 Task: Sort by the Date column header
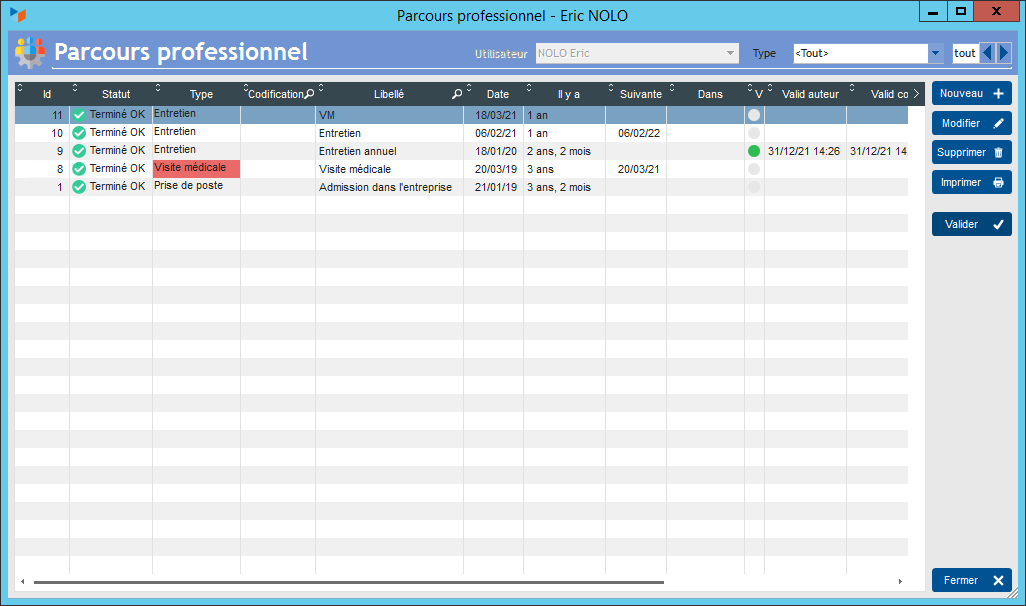point(497,95)
